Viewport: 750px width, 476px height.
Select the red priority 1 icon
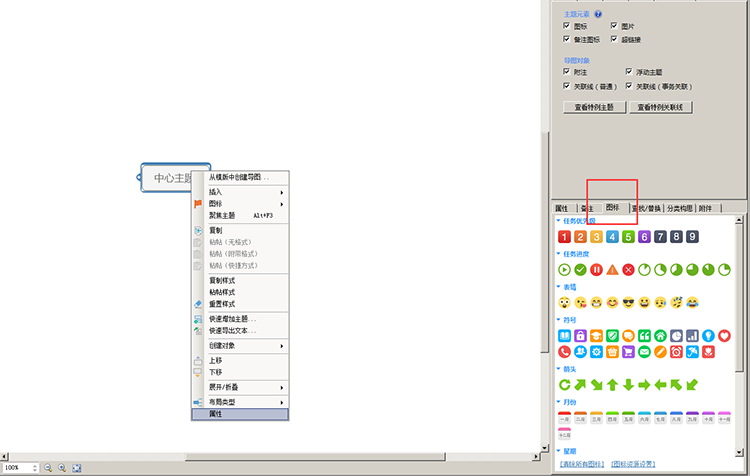point(564,237)
